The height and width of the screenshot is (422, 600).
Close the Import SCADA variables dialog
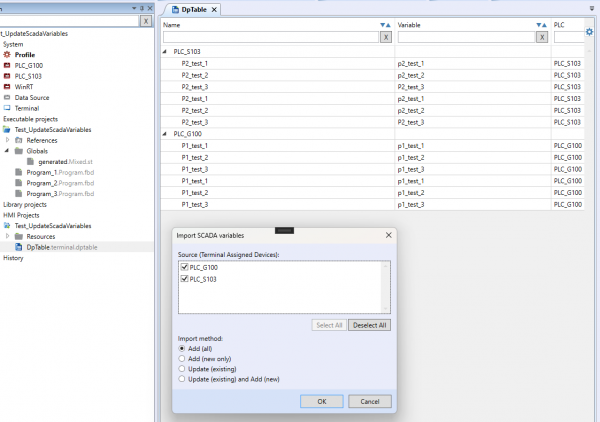coord(388,235)
